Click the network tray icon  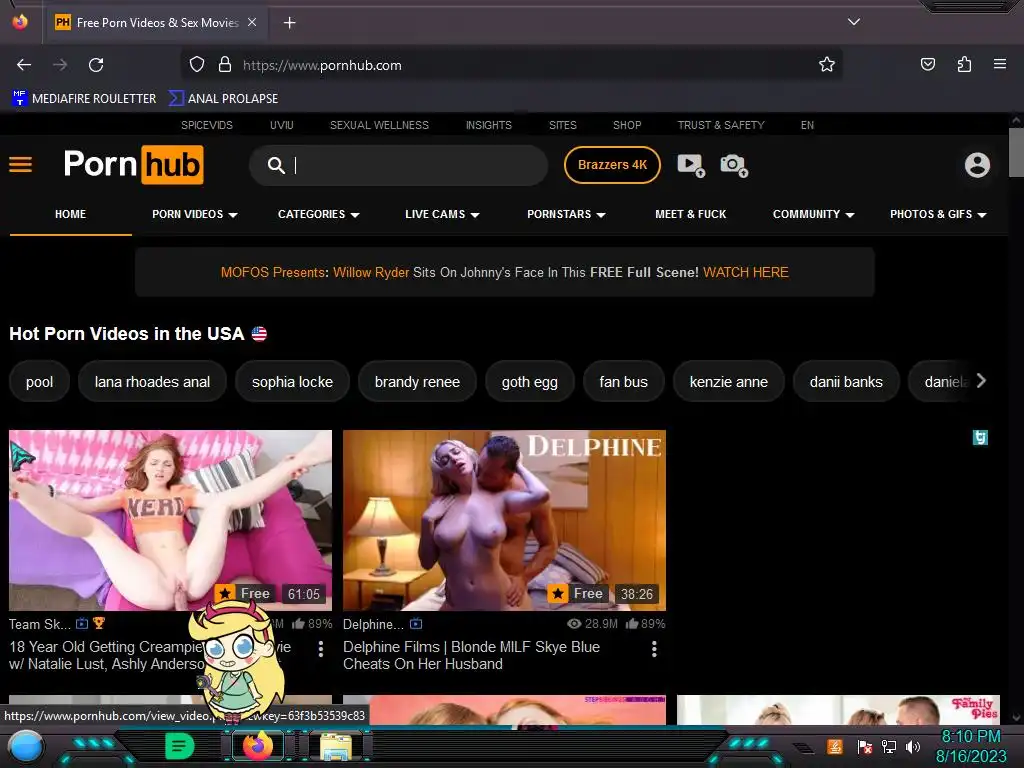[x=889, y=746]
